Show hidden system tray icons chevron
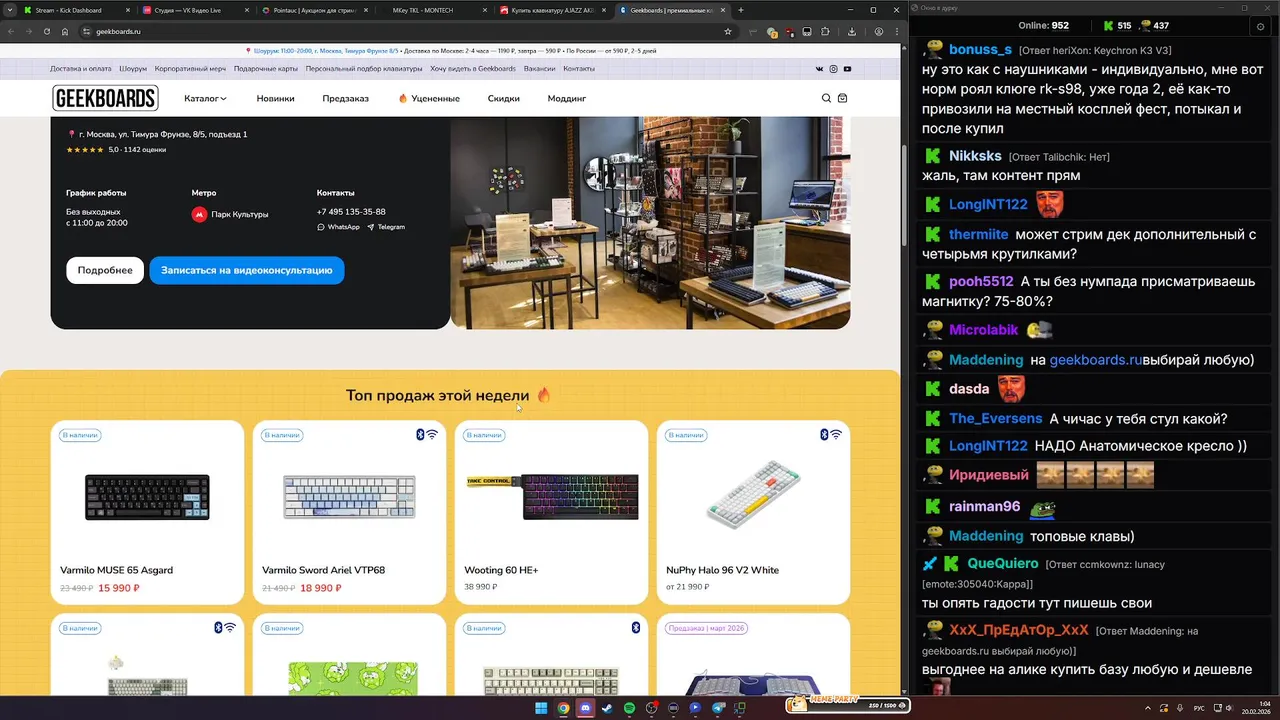 coord(1147,708)
